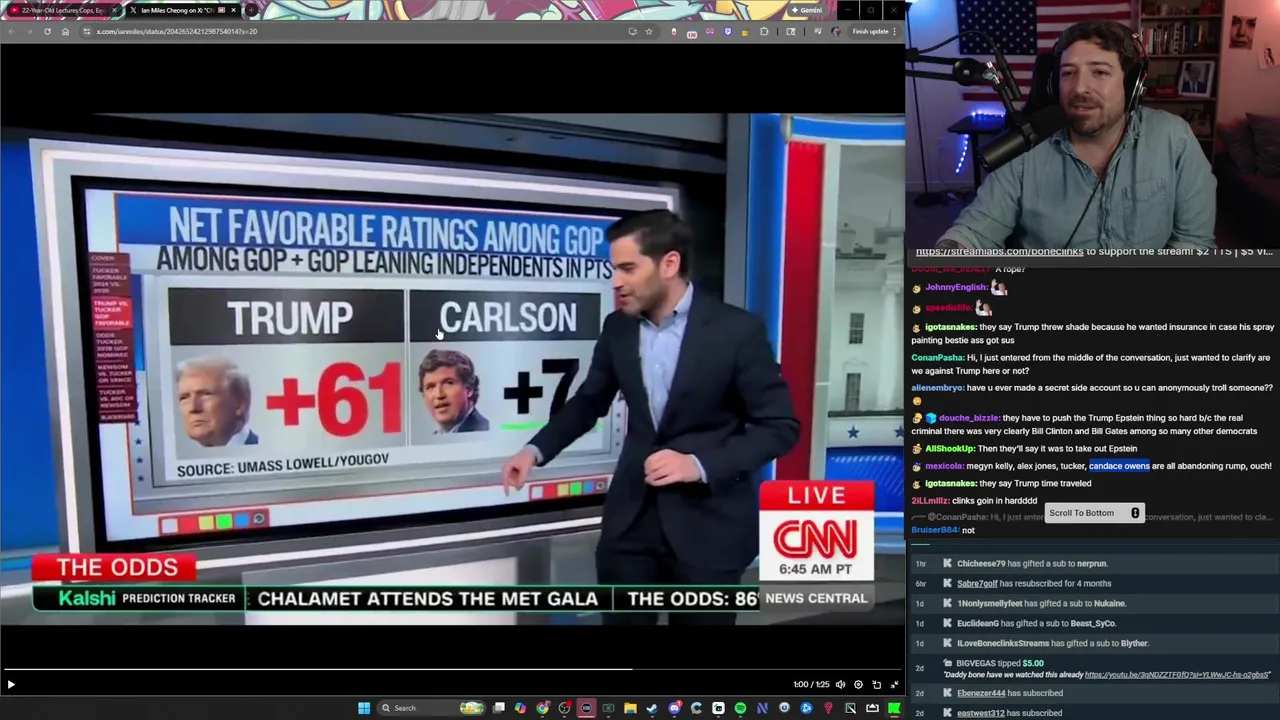Open eastwest312 user link

(980, 713)
